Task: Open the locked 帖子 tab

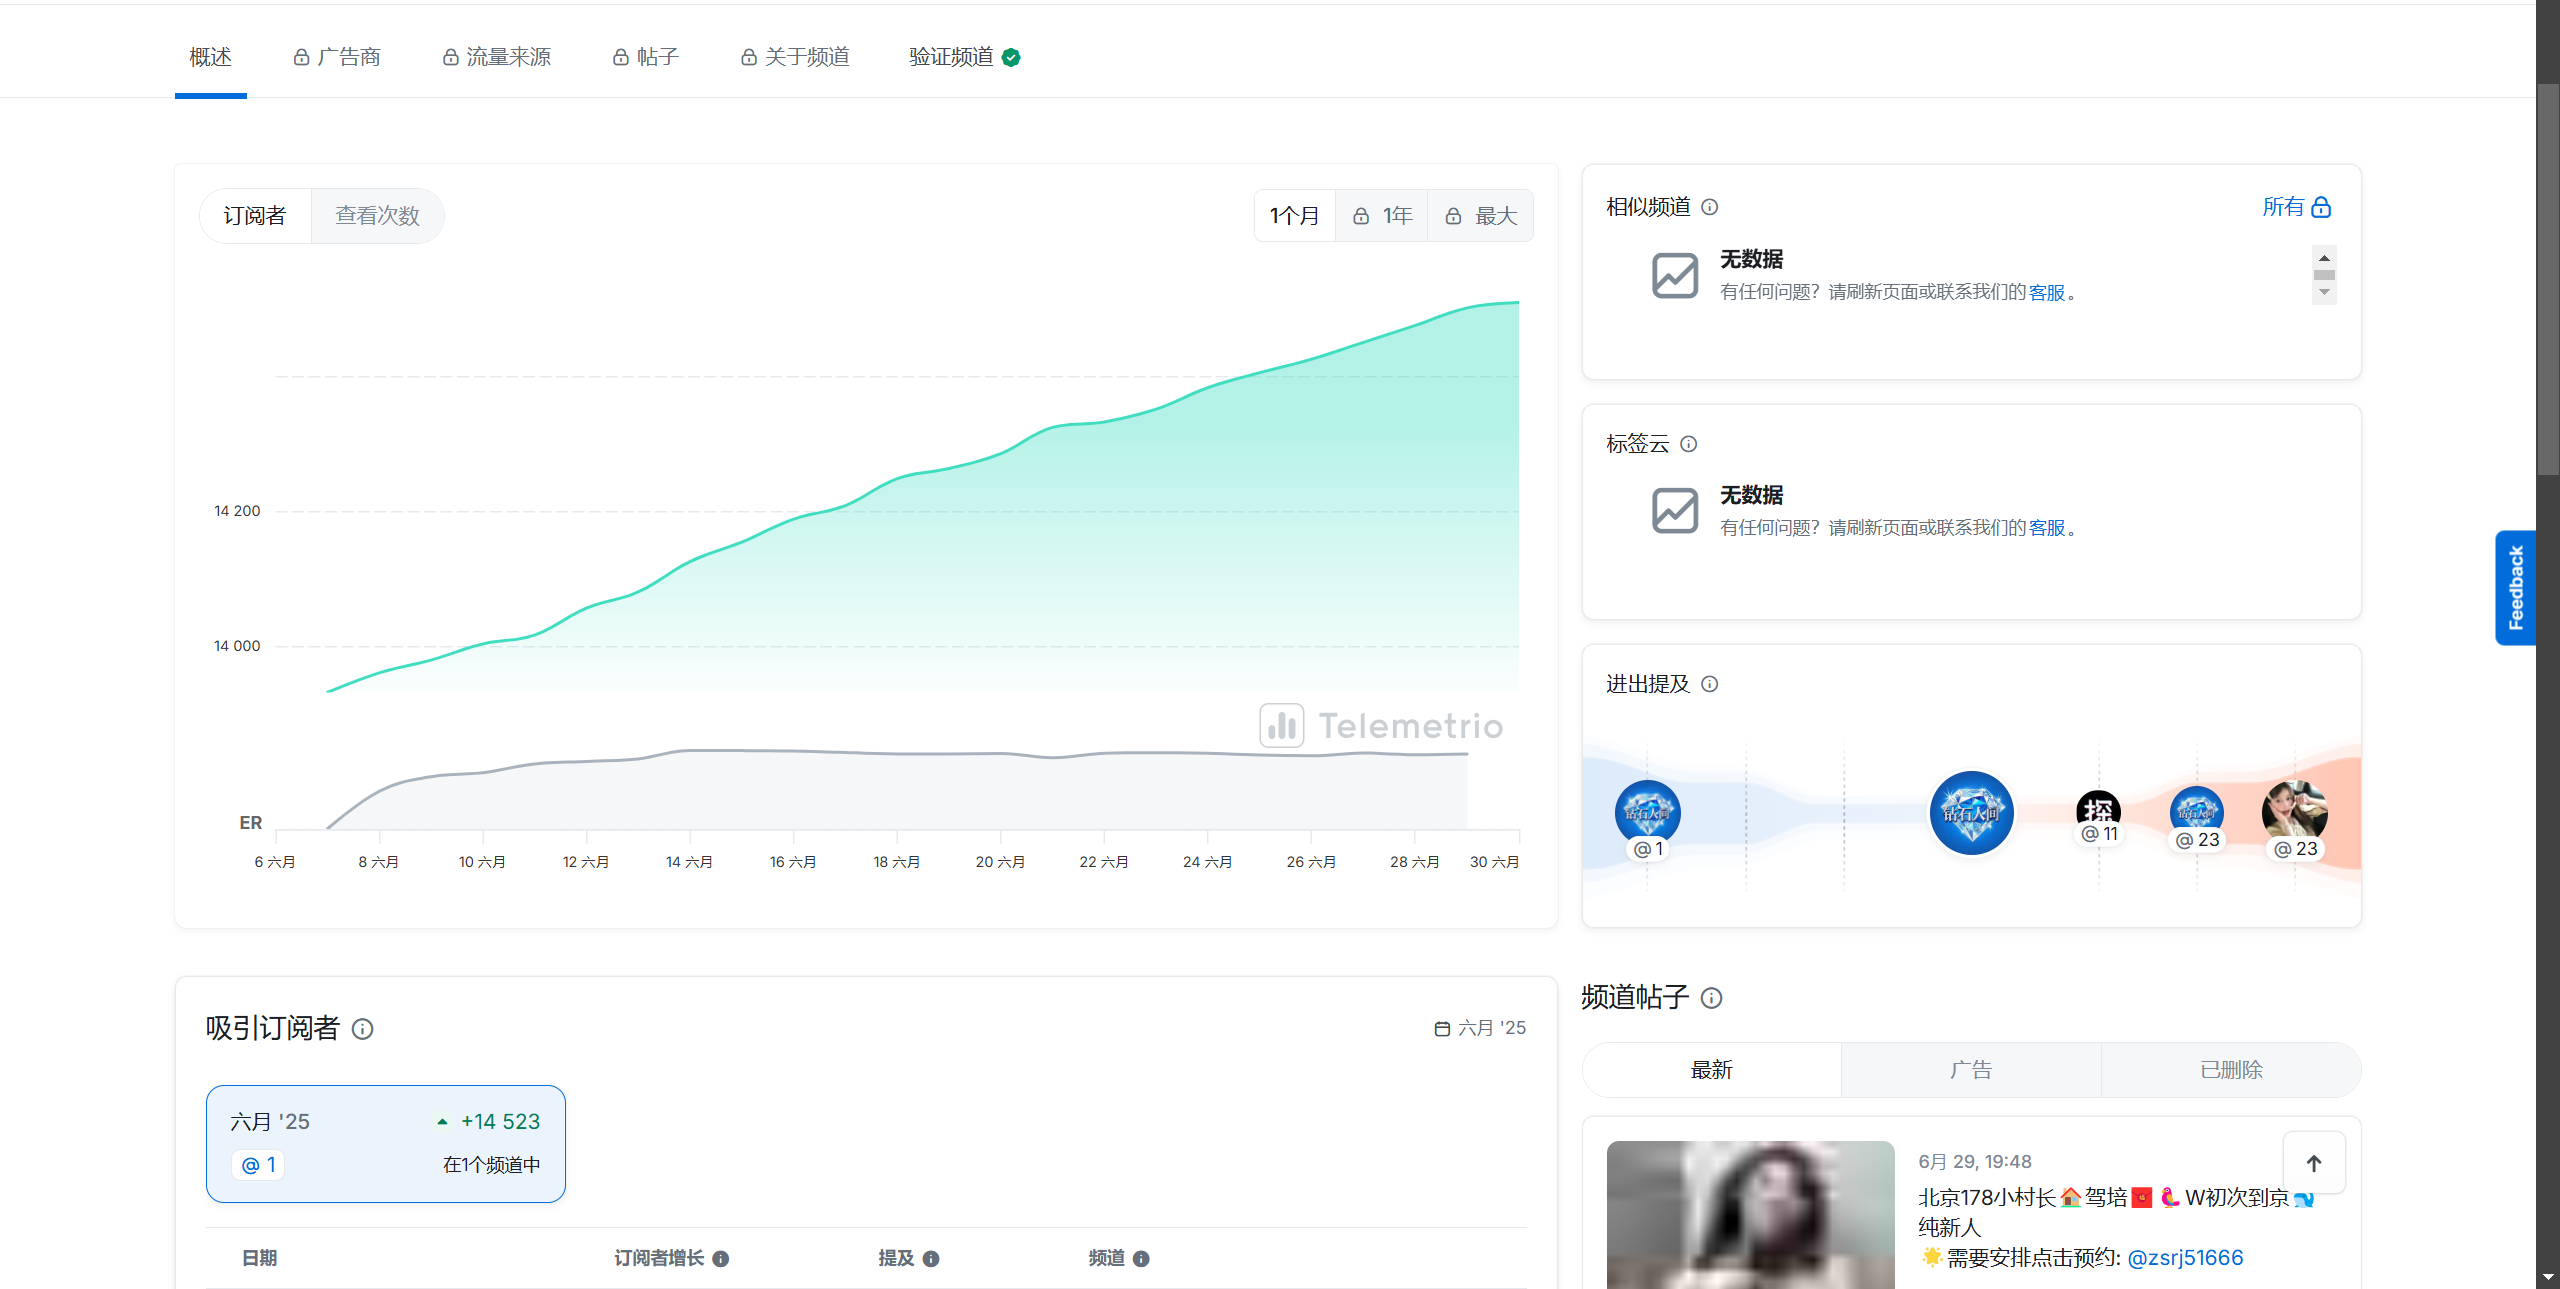Action: point(646,57)
